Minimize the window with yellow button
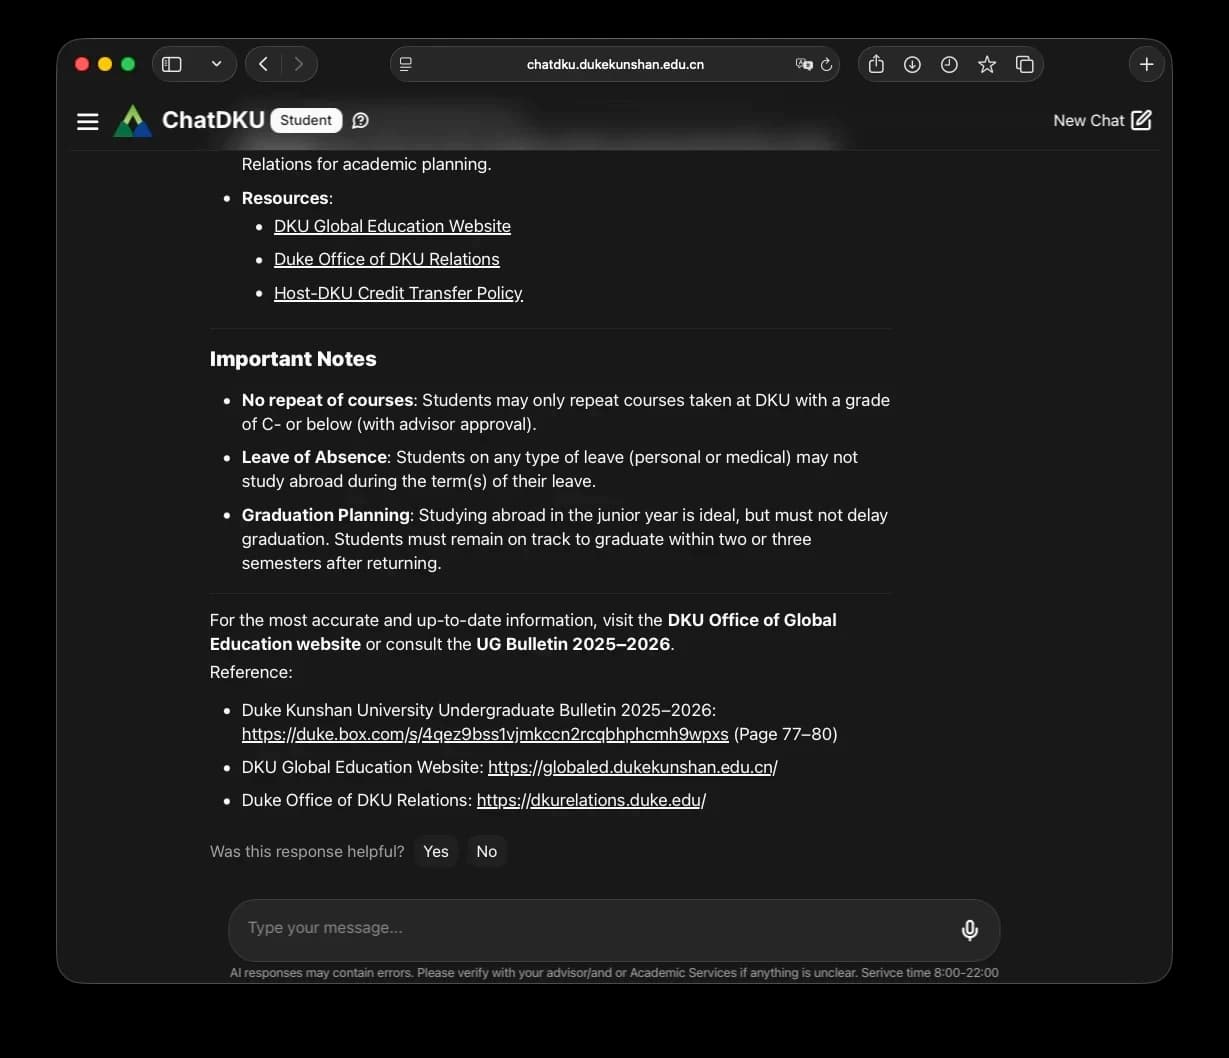The height and width of the screenshot is (1058, 1229). pos(105,64)
